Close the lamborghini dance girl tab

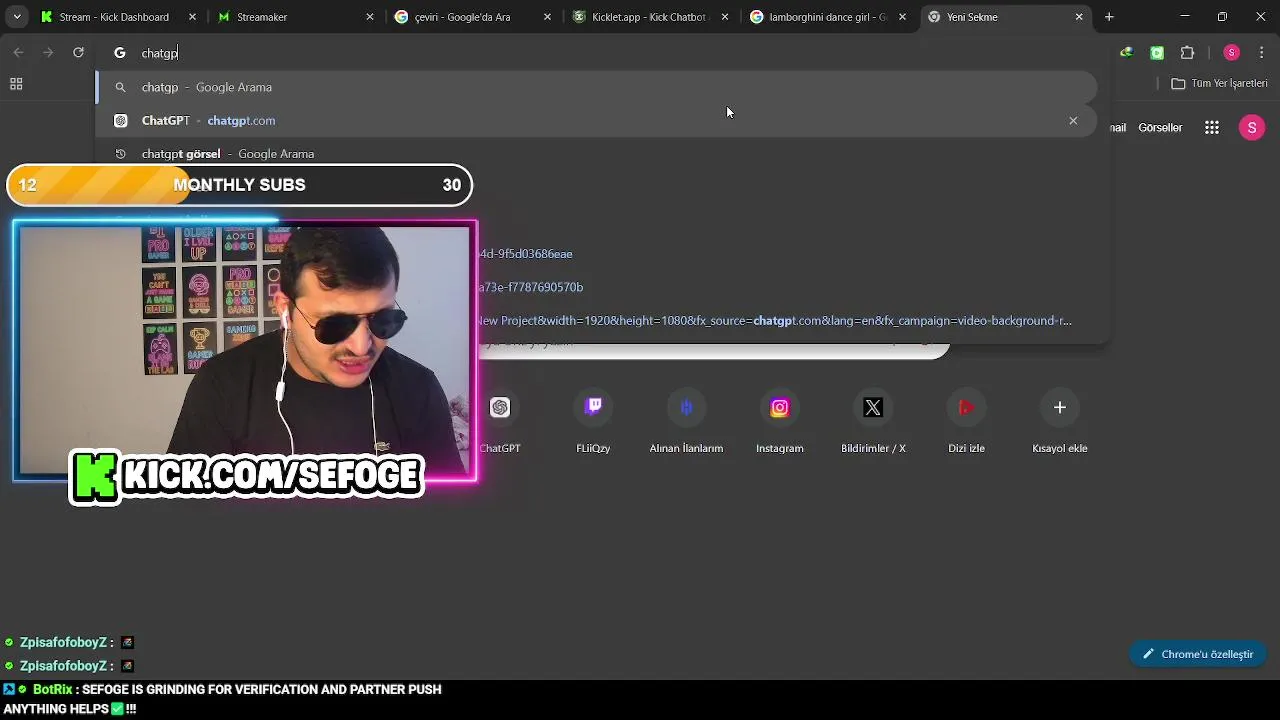[903, 17]
